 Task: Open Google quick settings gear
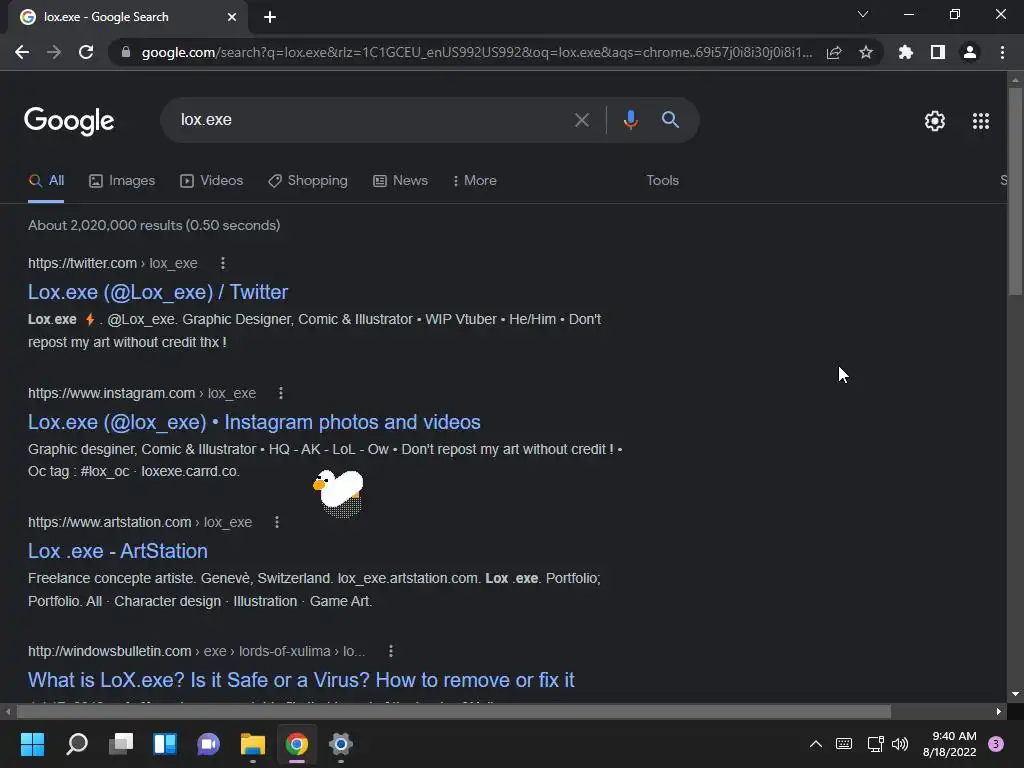935,121
